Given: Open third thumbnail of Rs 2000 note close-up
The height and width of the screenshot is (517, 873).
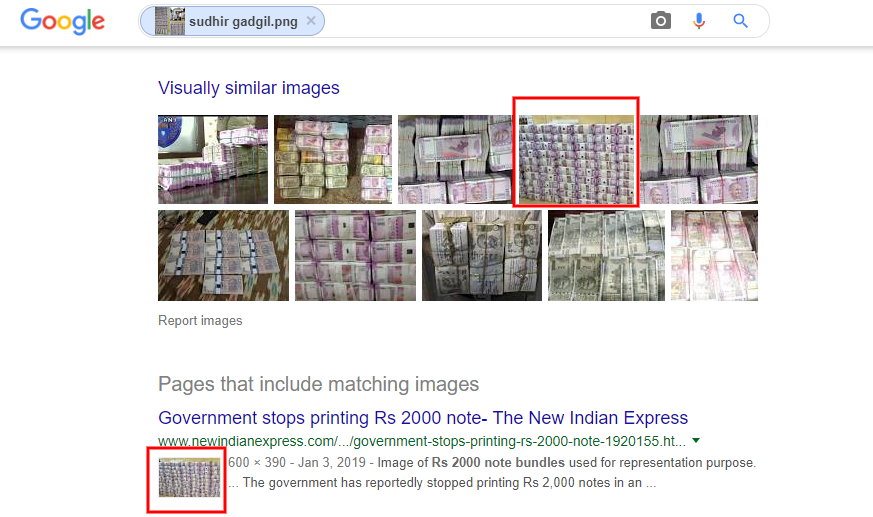Looking at the screenshot, I should pyautogui.click(x=455, y=159).
